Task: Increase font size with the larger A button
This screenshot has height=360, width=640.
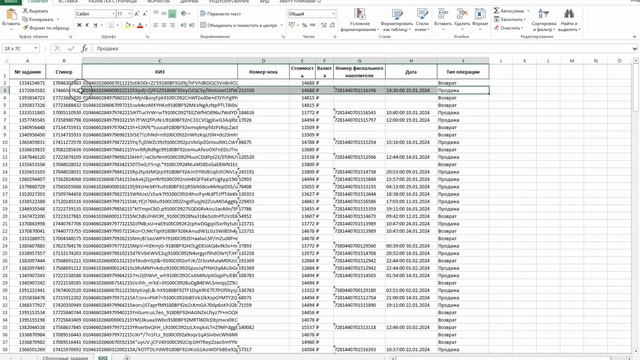Action: [x=137, y=14]
